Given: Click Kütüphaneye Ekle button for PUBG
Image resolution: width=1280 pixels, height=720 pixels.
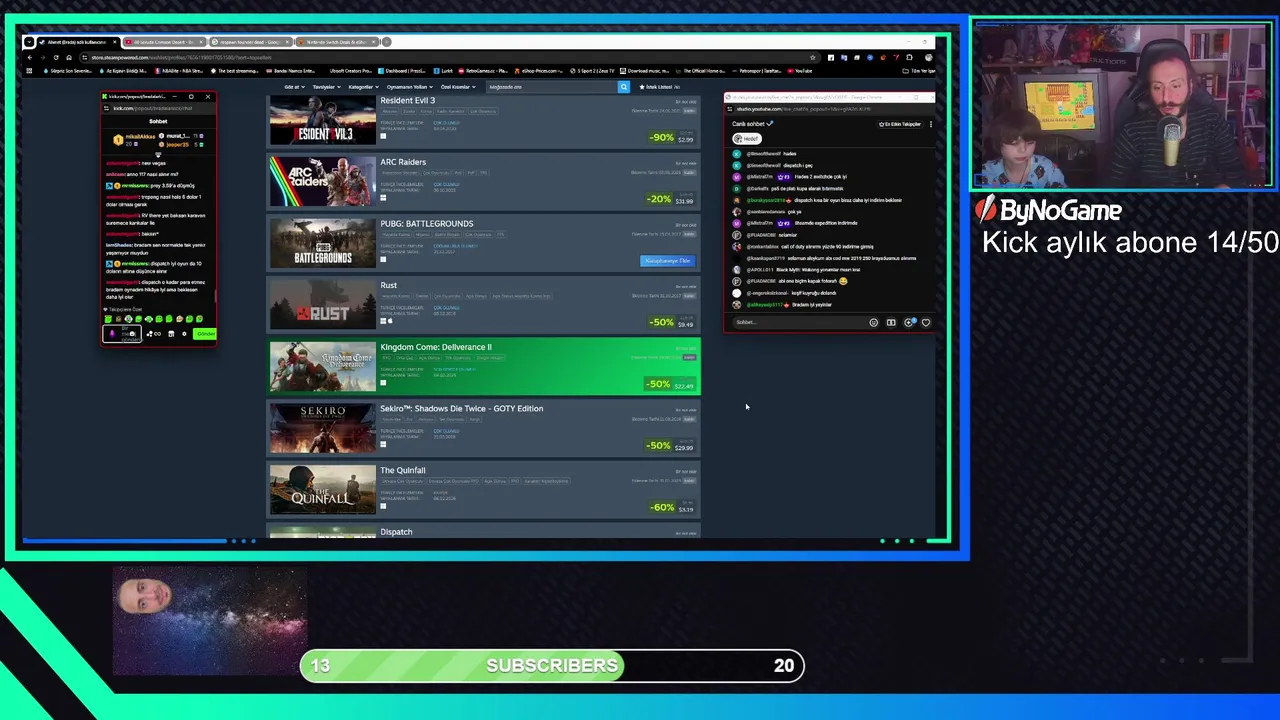Looking at the screenshot, I should pyautogui.click(x=667, y=261).
